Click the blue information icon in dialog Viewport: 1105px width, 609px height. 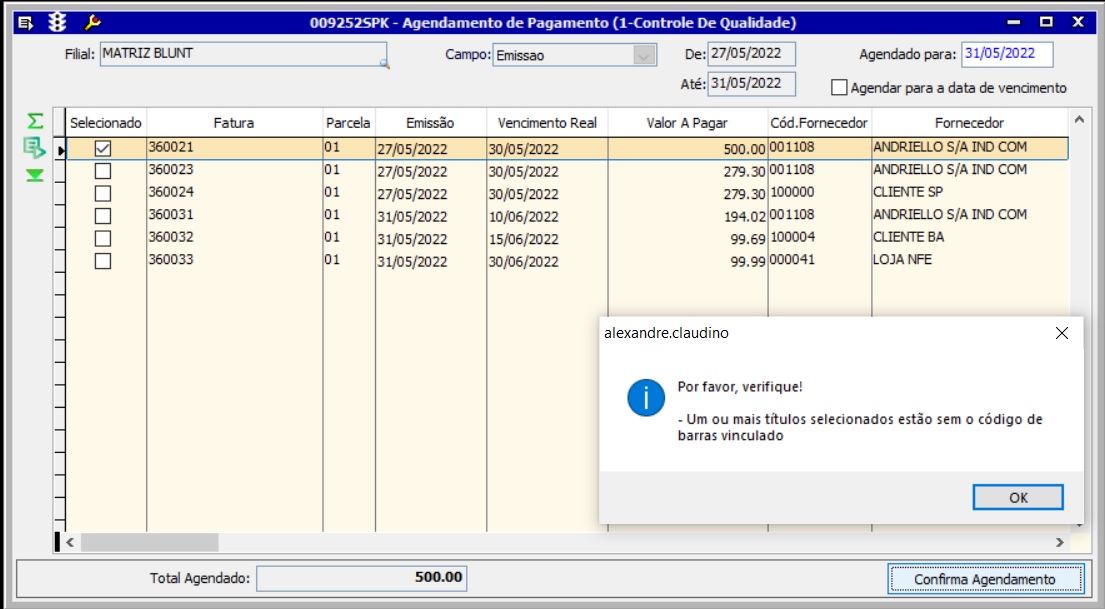pos(646,397)
